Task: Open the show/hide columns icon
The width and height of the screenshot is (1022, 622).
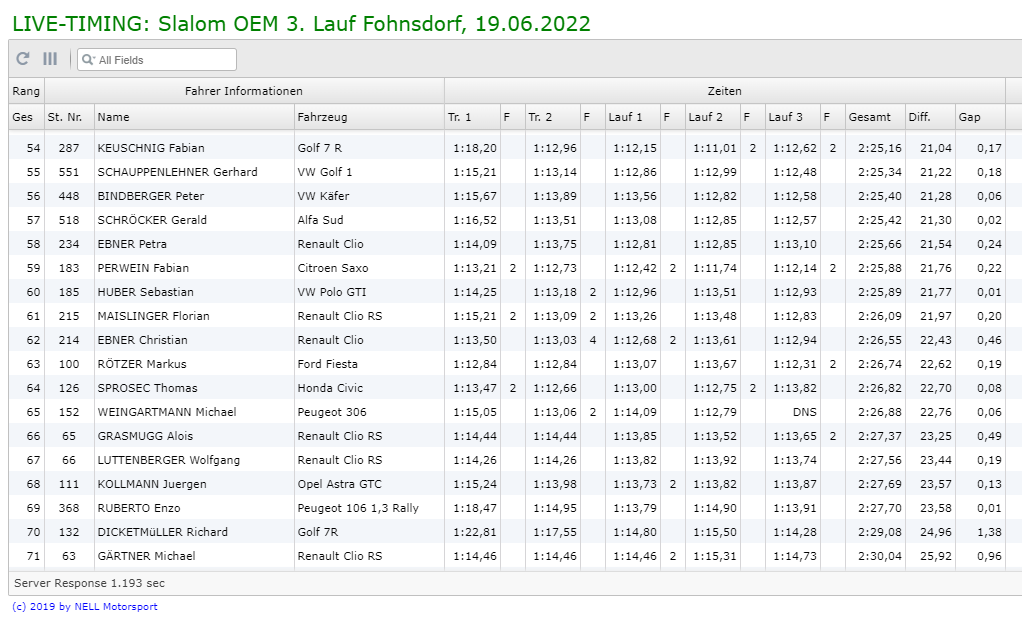Action: 50,60
